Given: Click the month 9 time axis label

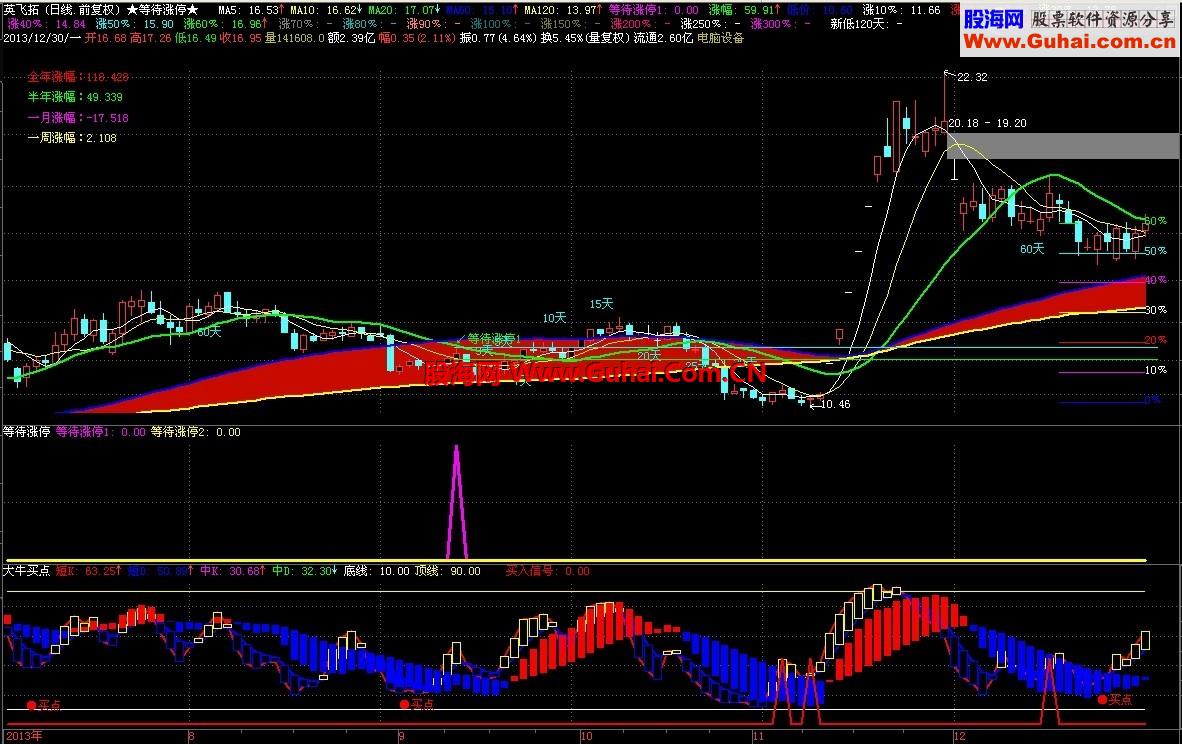Looking at the screenshot, I should click(401, 736).
